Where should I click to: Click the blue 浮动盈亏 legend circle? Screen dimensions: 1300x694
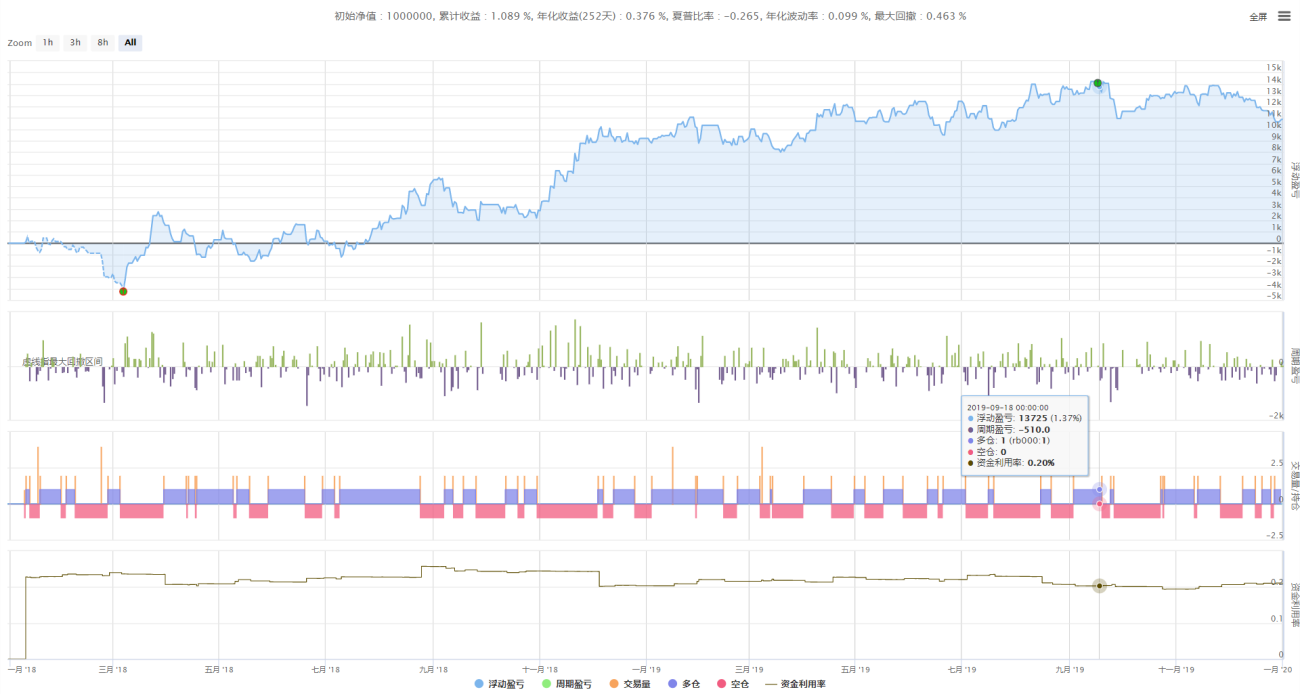tap(479, 684)
